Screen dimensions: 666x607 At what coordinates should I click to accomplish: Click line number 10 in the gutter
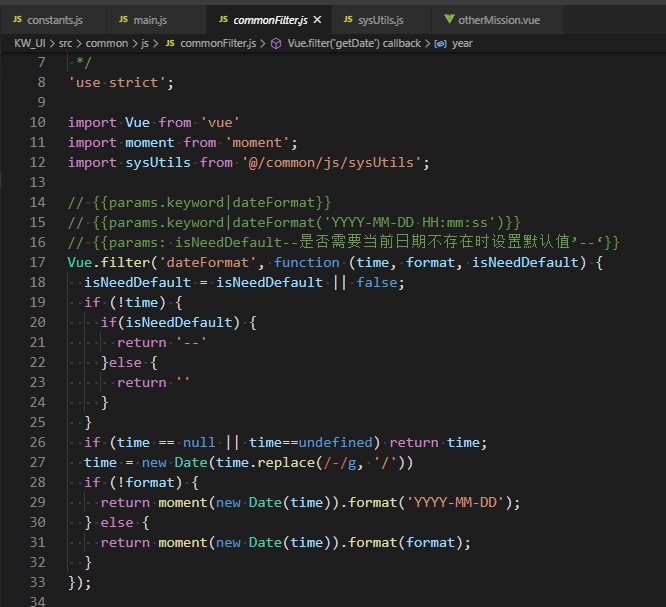(x=37, y=122)
